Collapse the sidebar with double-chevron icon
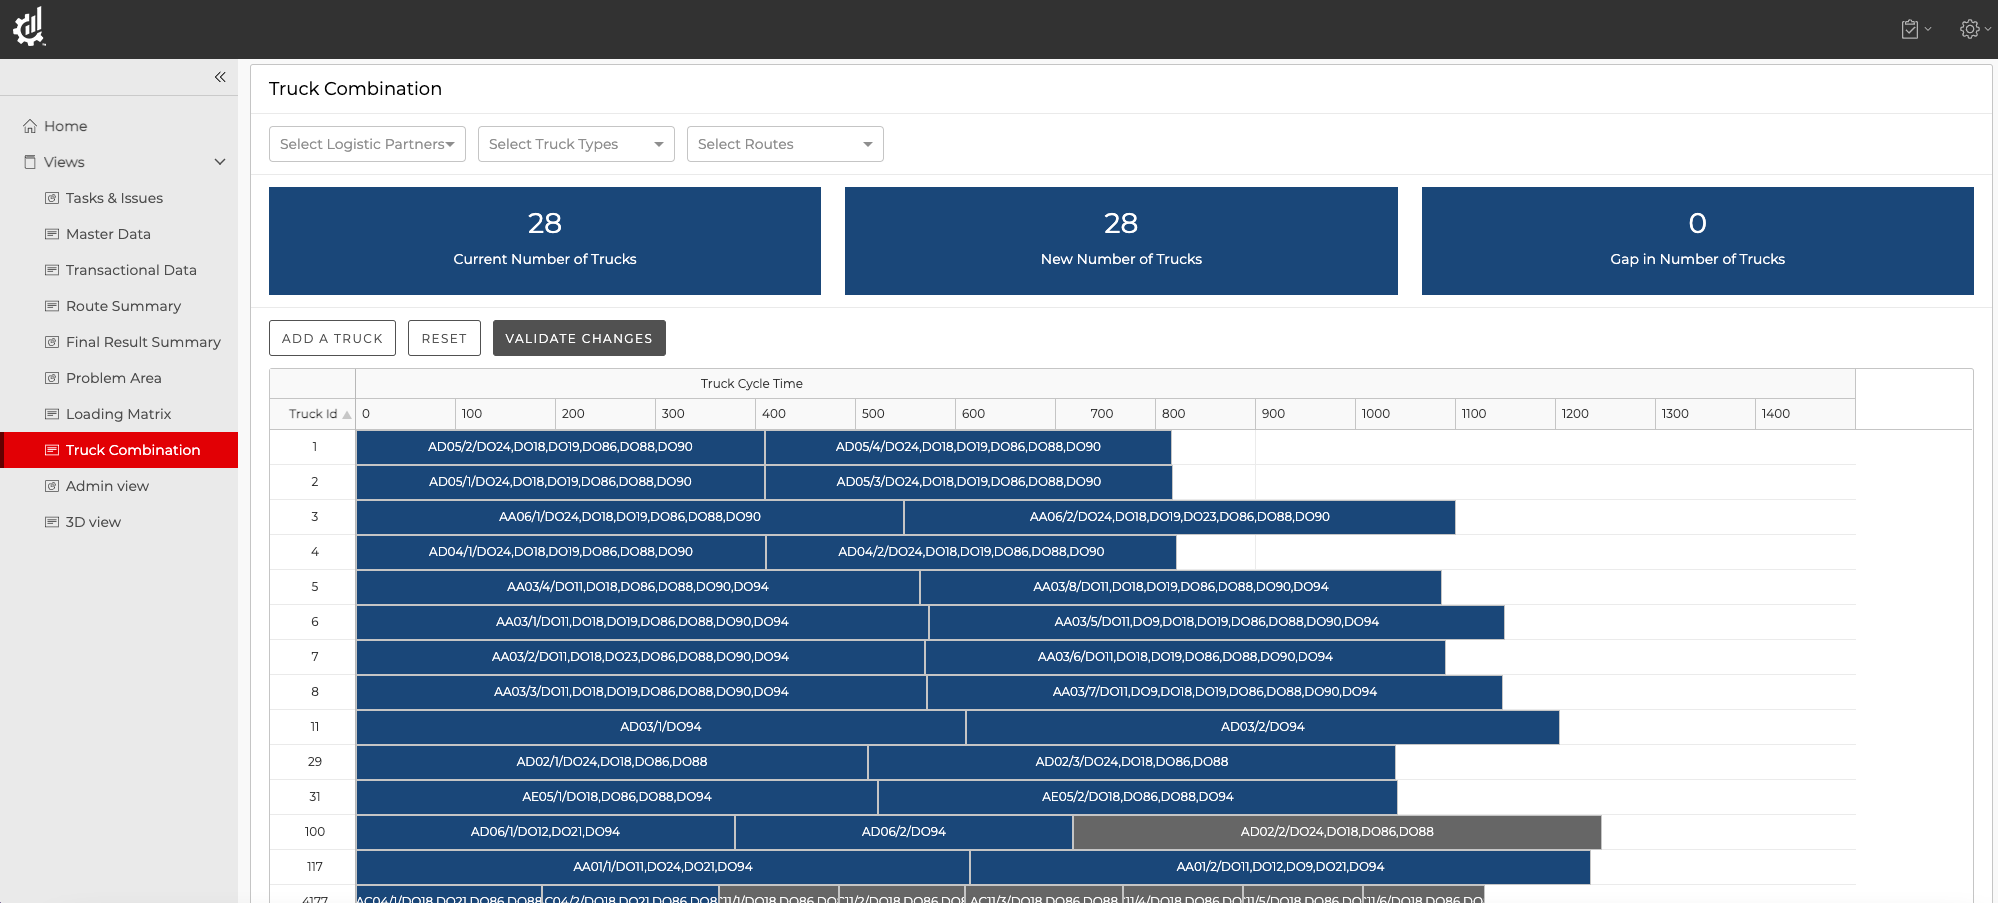 (x=220, y=77)
